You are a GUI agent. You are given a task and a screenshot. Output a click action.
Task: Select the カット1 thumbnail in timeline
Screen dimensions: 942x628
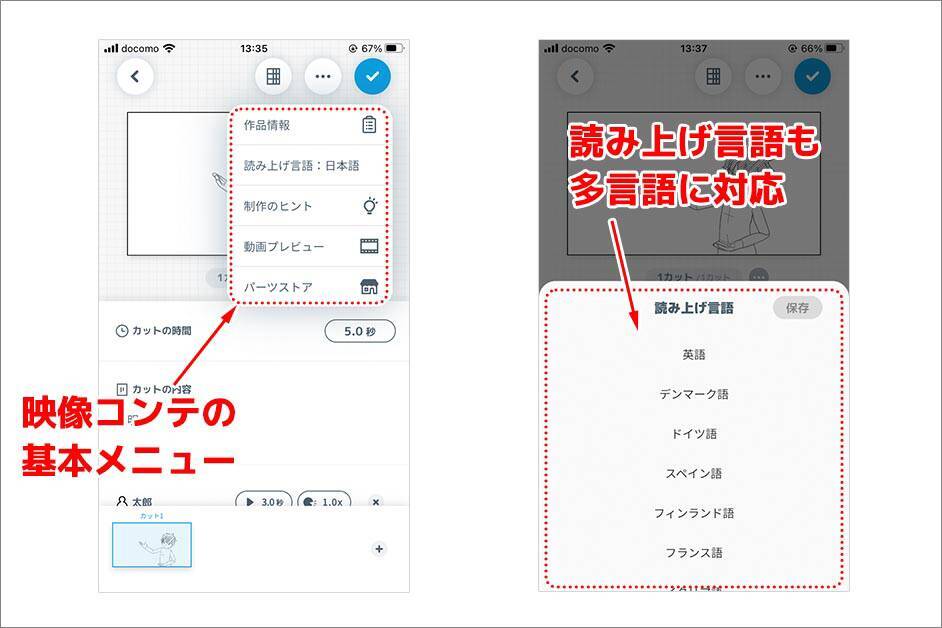[x=152, y=544]
